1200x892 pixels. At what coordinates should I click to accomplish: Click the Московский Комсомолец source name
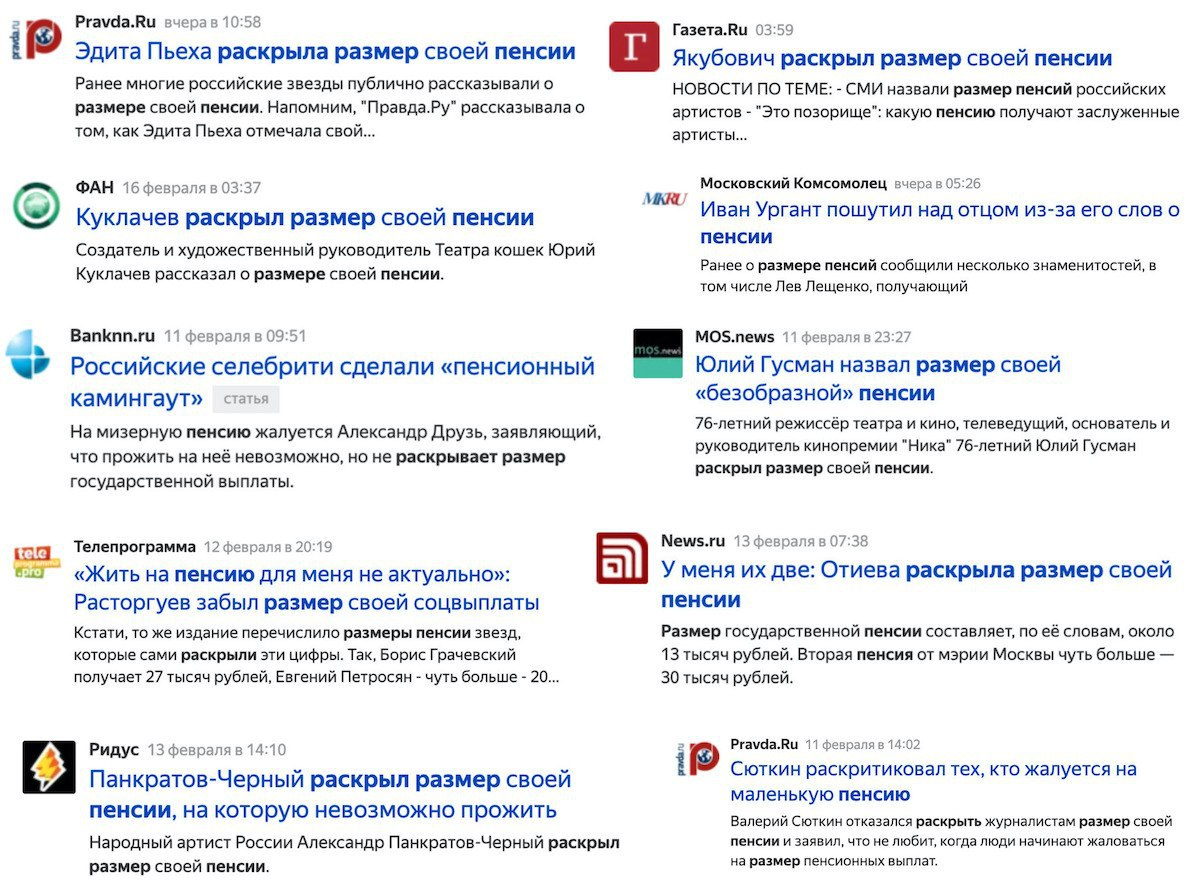click(x=793, y=183)
